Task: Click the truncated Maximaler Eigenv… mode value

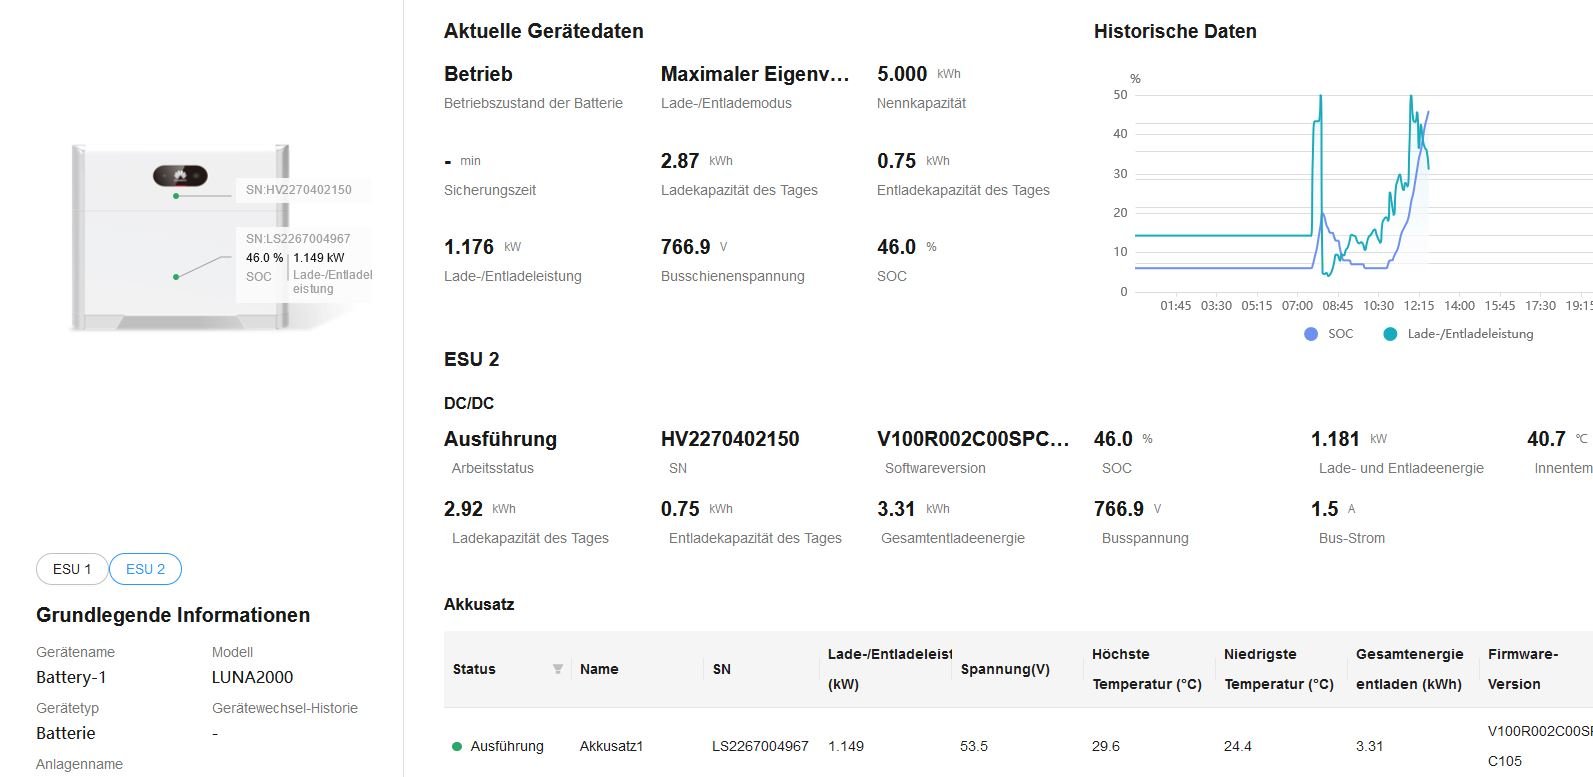Action: click(755, 74)
